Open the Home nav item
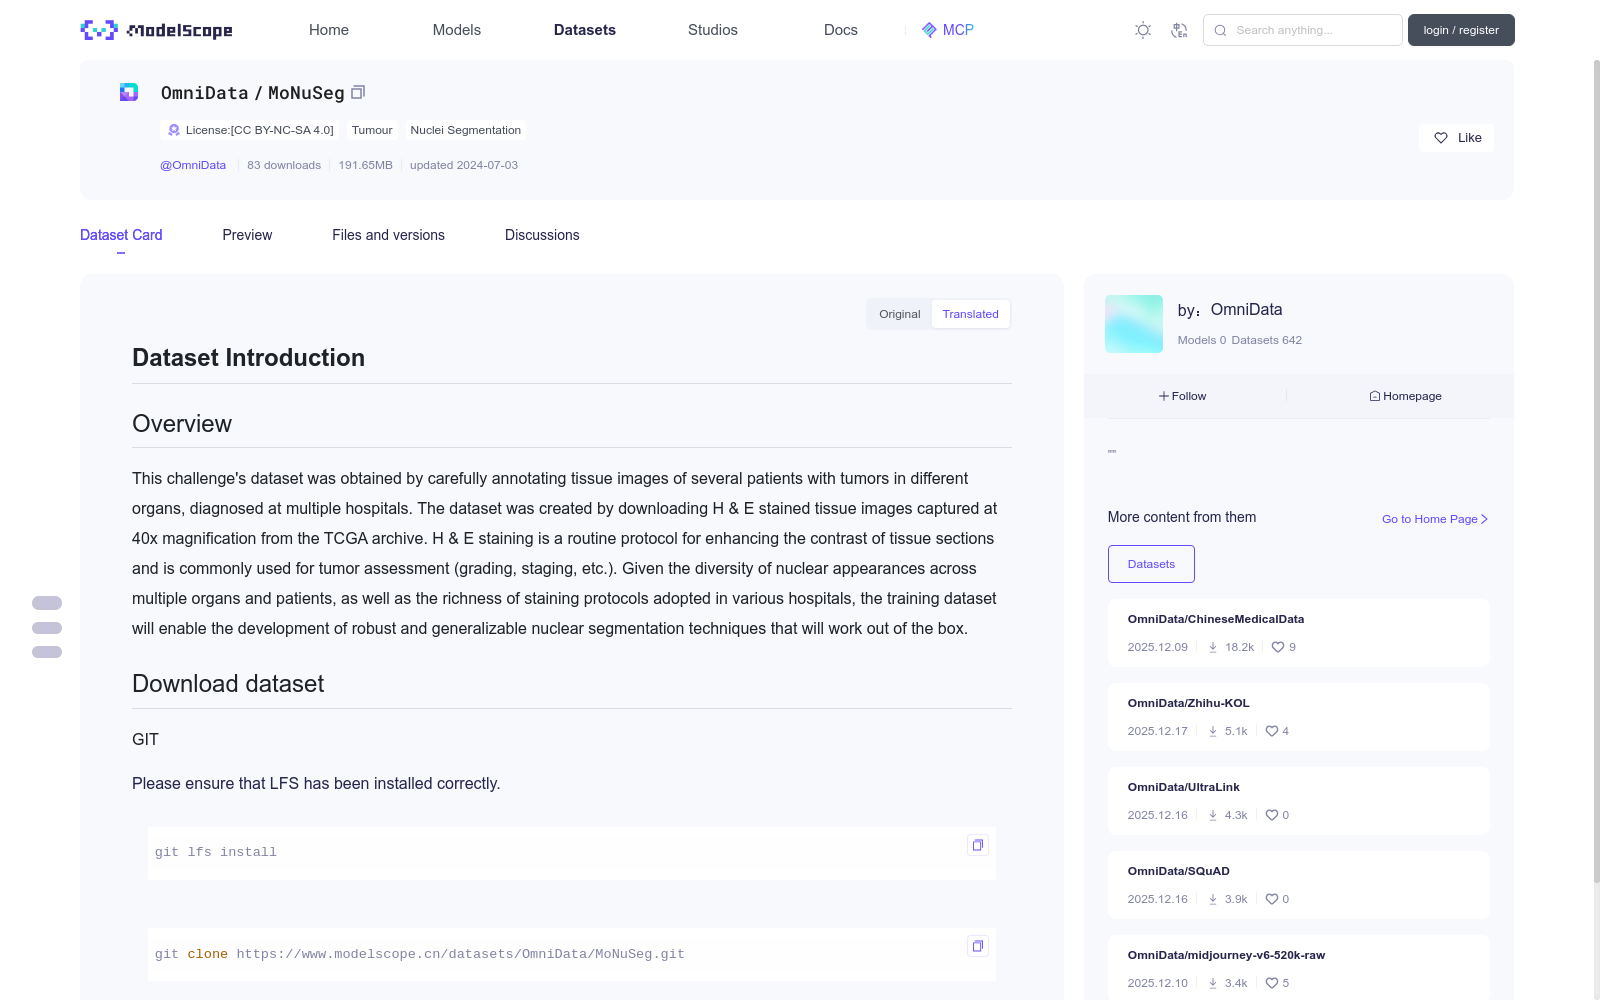1600x1000 pixels. click(329, 30)
